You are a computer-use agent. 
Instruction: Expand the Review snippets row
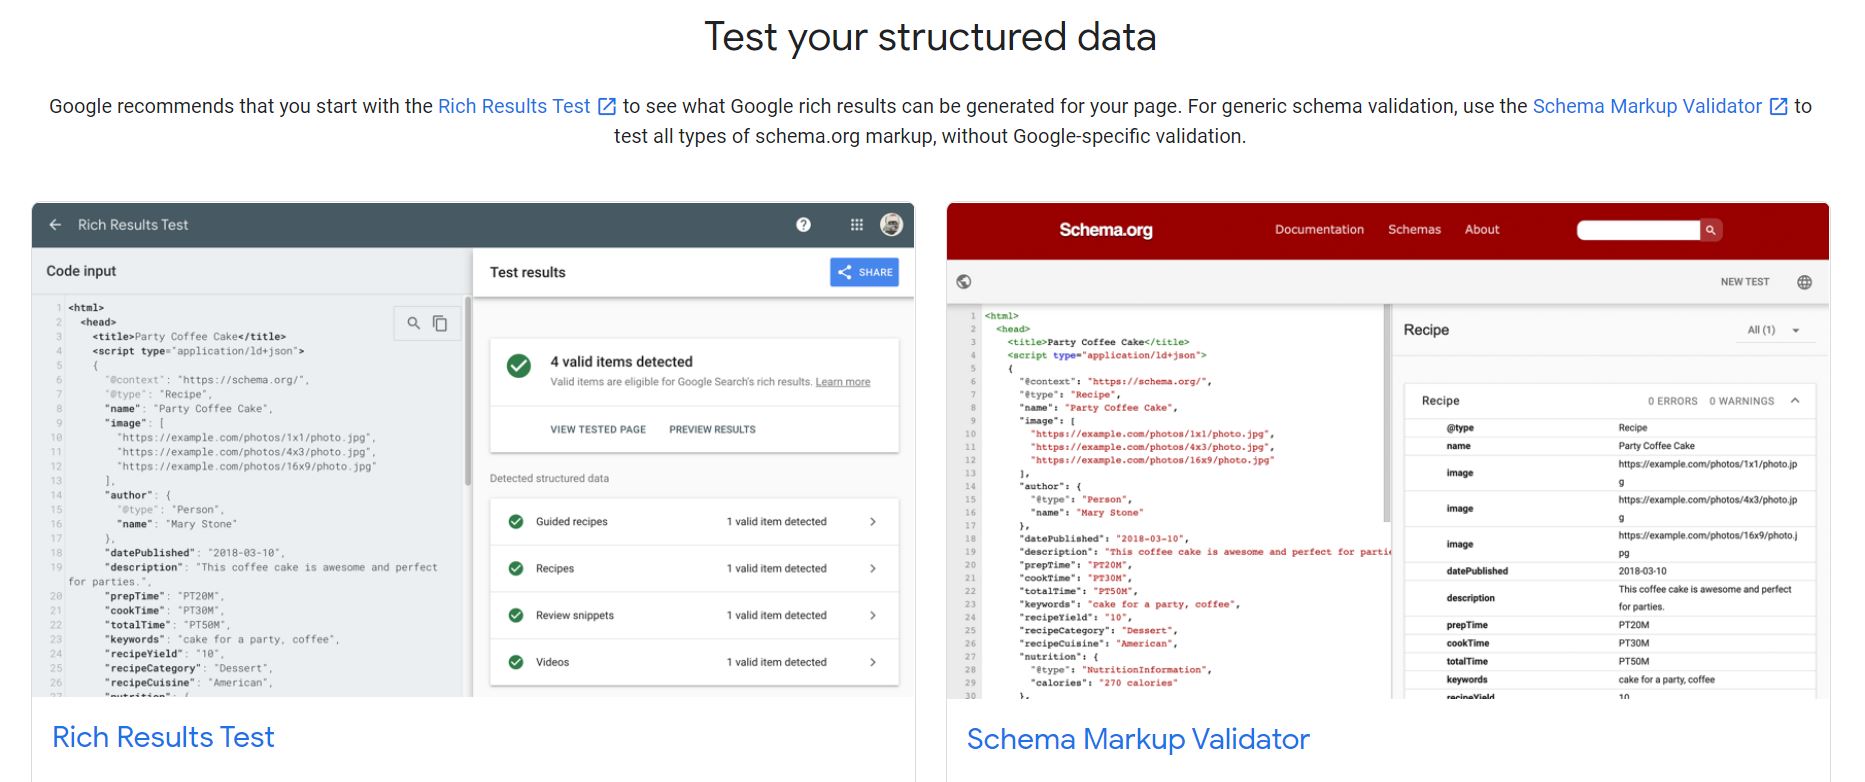(x=872, y=614)
